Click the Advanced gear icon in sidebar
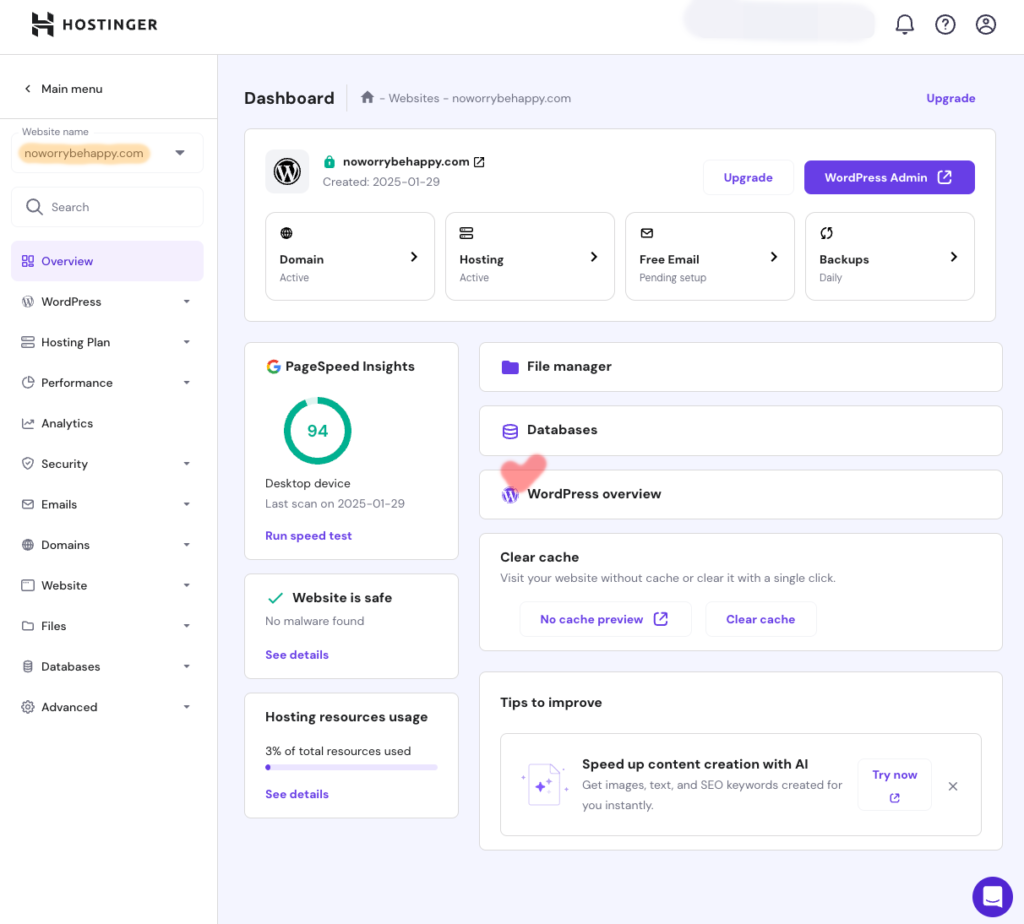 click(x=27, y=707)
